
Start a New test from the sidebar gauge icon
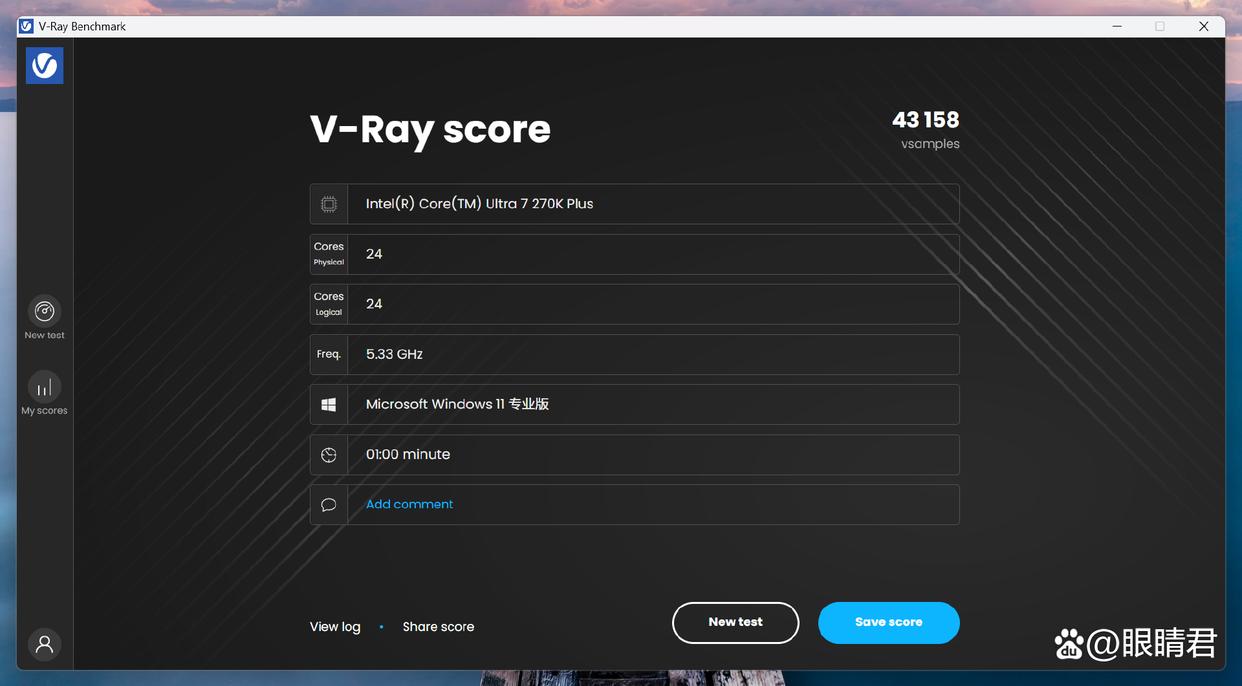44,311
